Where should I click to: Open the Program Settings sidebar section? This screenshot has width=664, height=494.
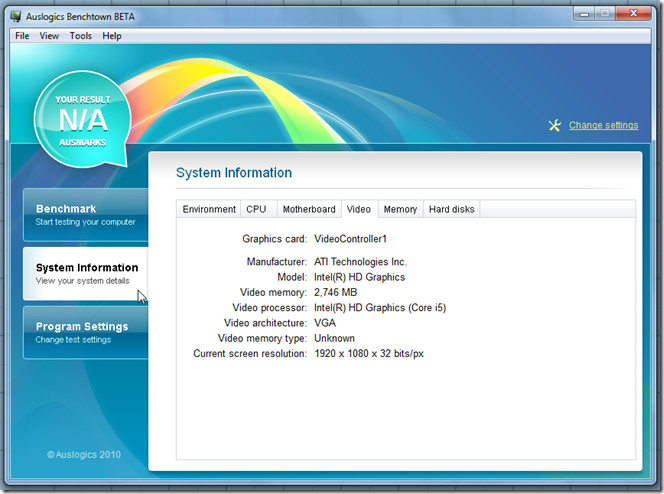click(x=86, y=332)
